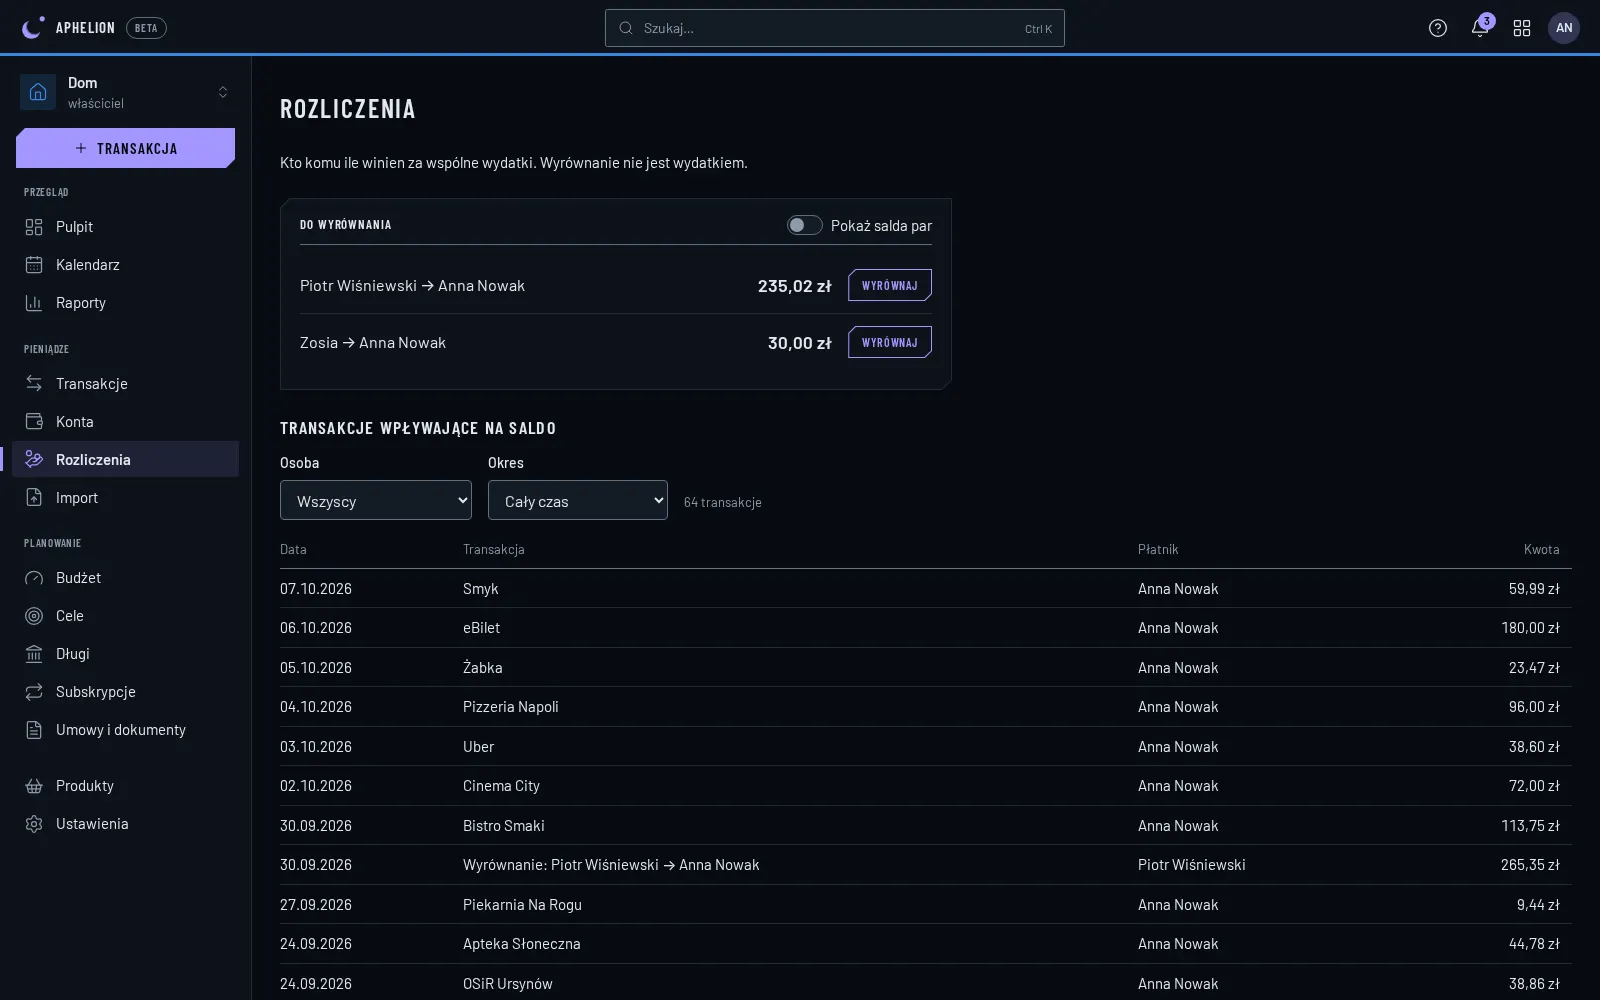
Task: Select the Apteka Słoneczna transaction
Action: pos(926,944)
